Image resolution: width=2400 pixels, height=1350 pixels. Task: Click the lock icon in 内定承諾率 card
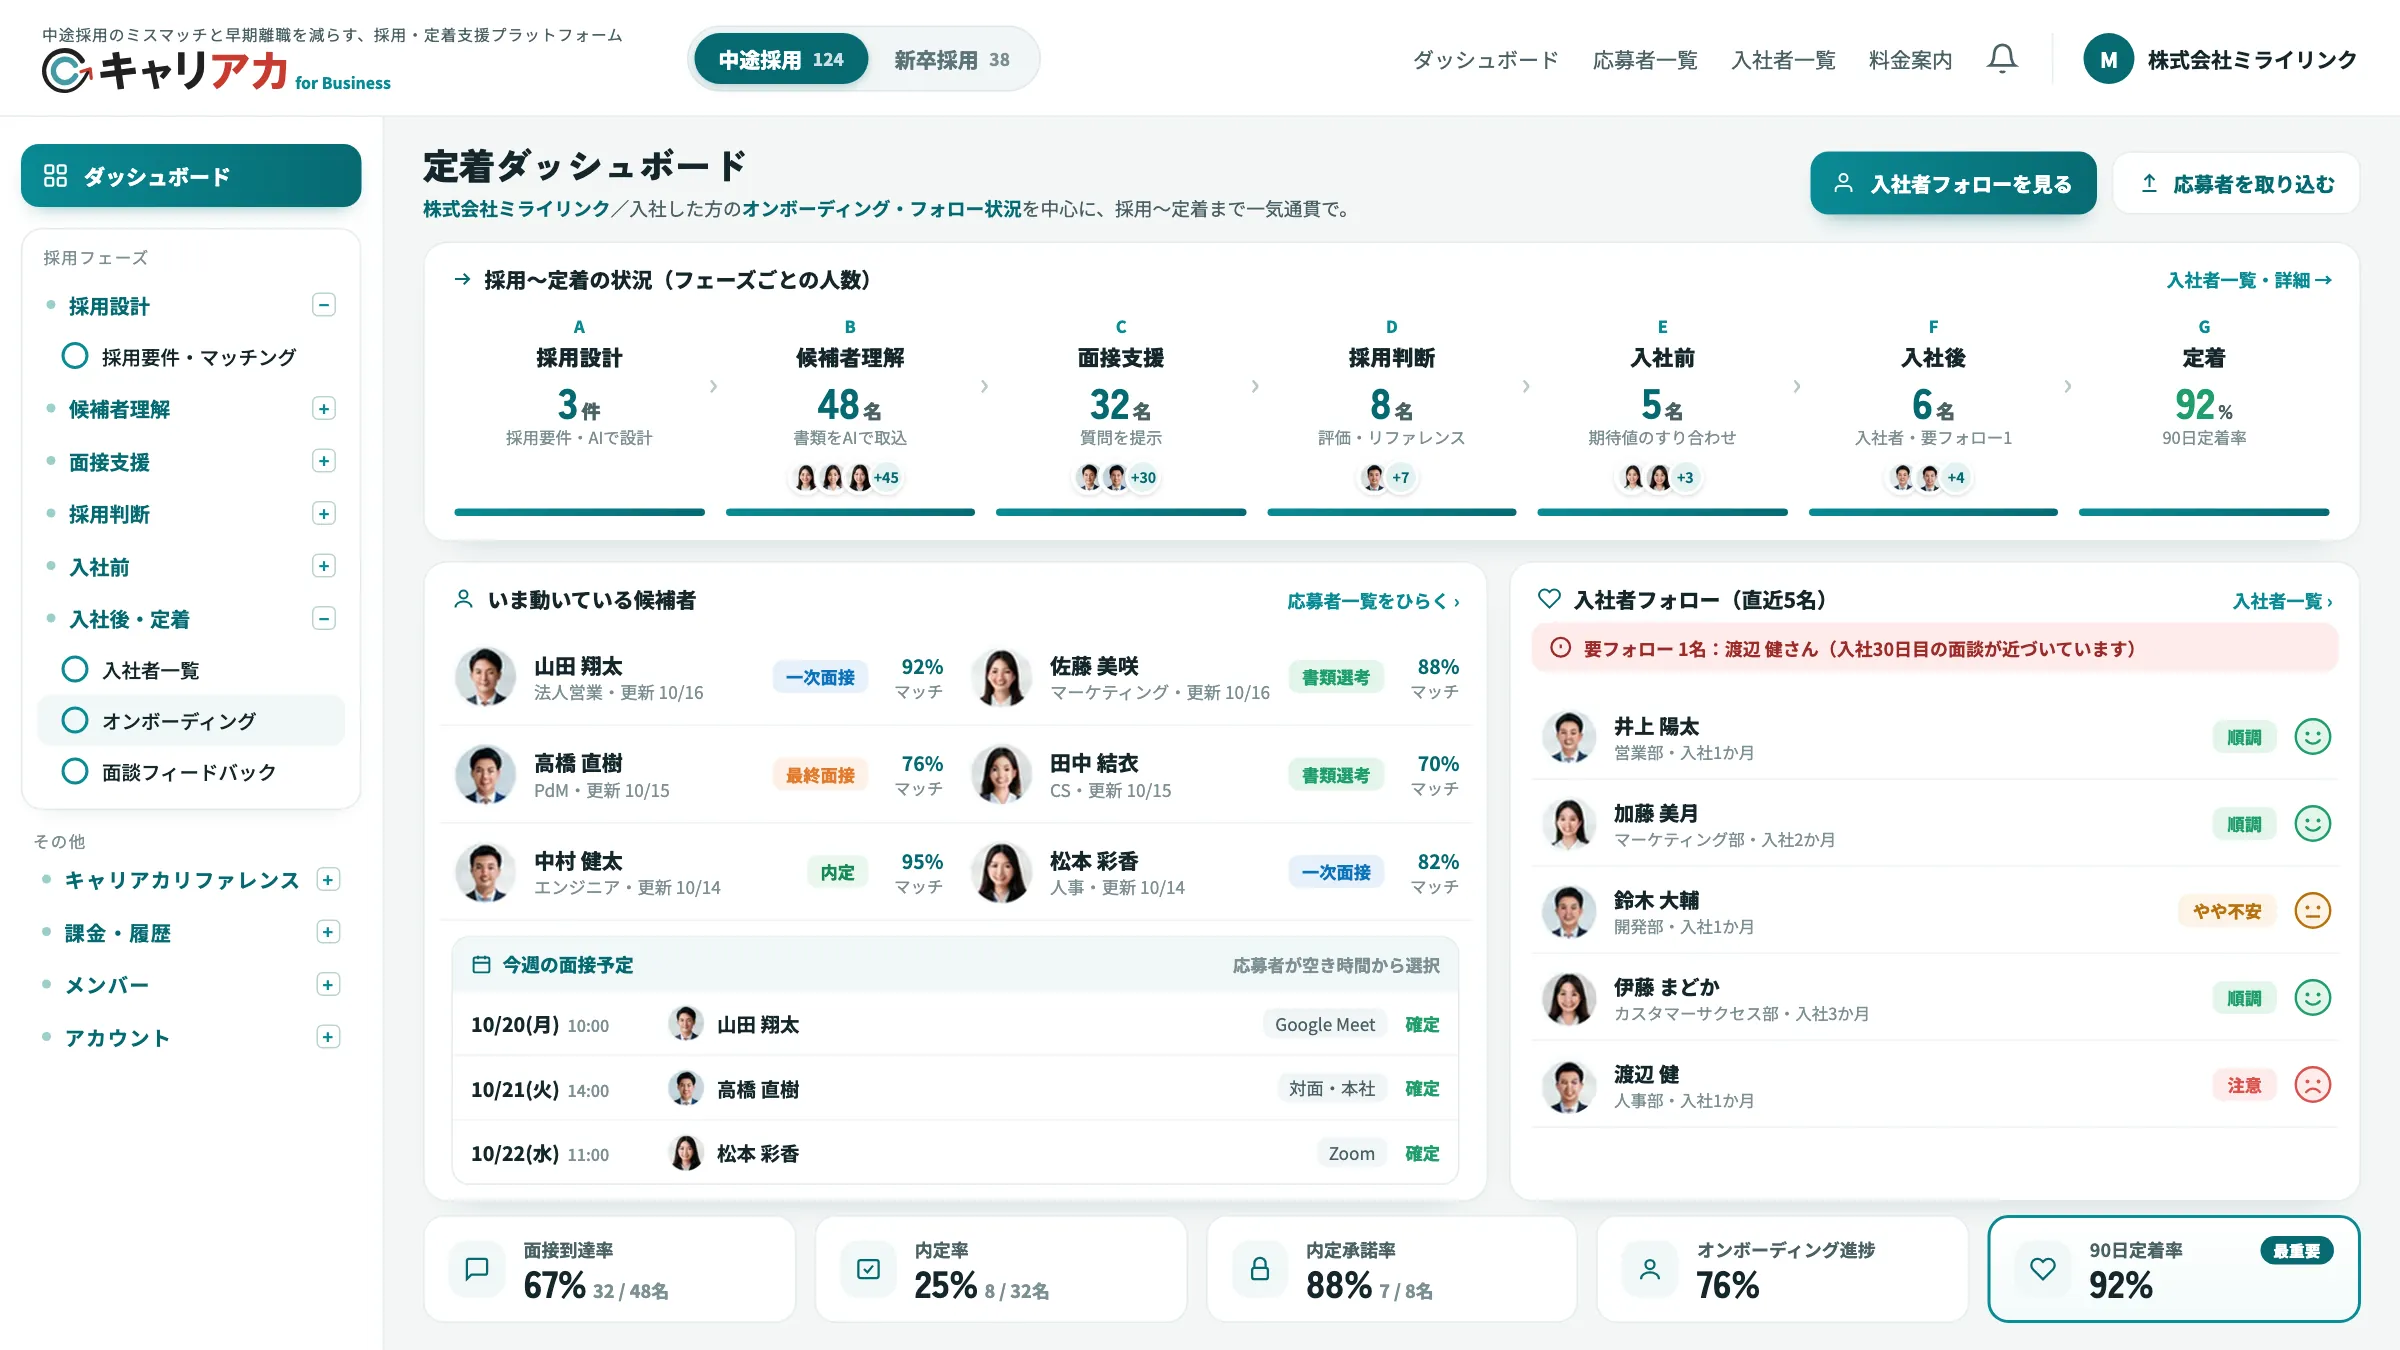(x=1260, y=1269)
